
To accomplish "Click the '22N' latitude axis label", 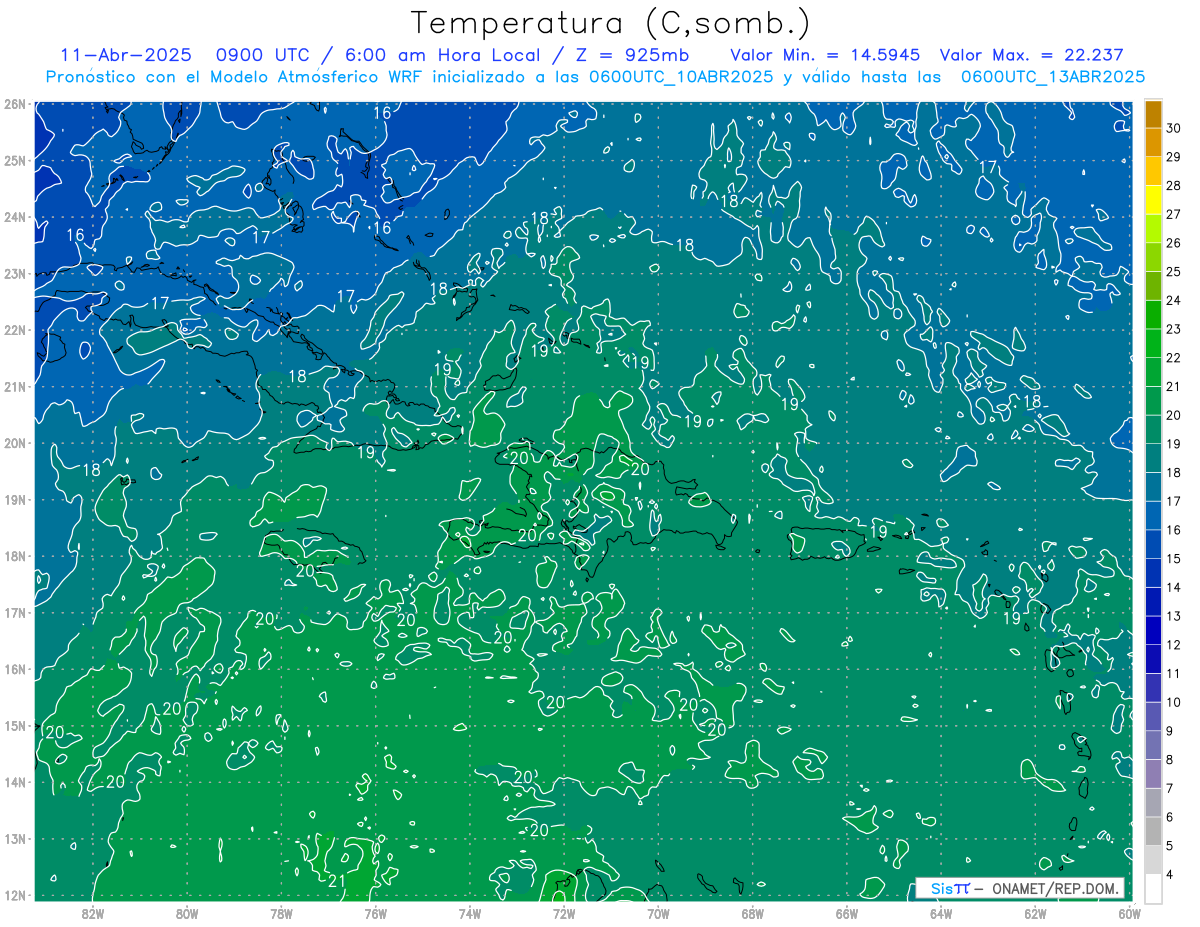I will (x=14, y=330).
